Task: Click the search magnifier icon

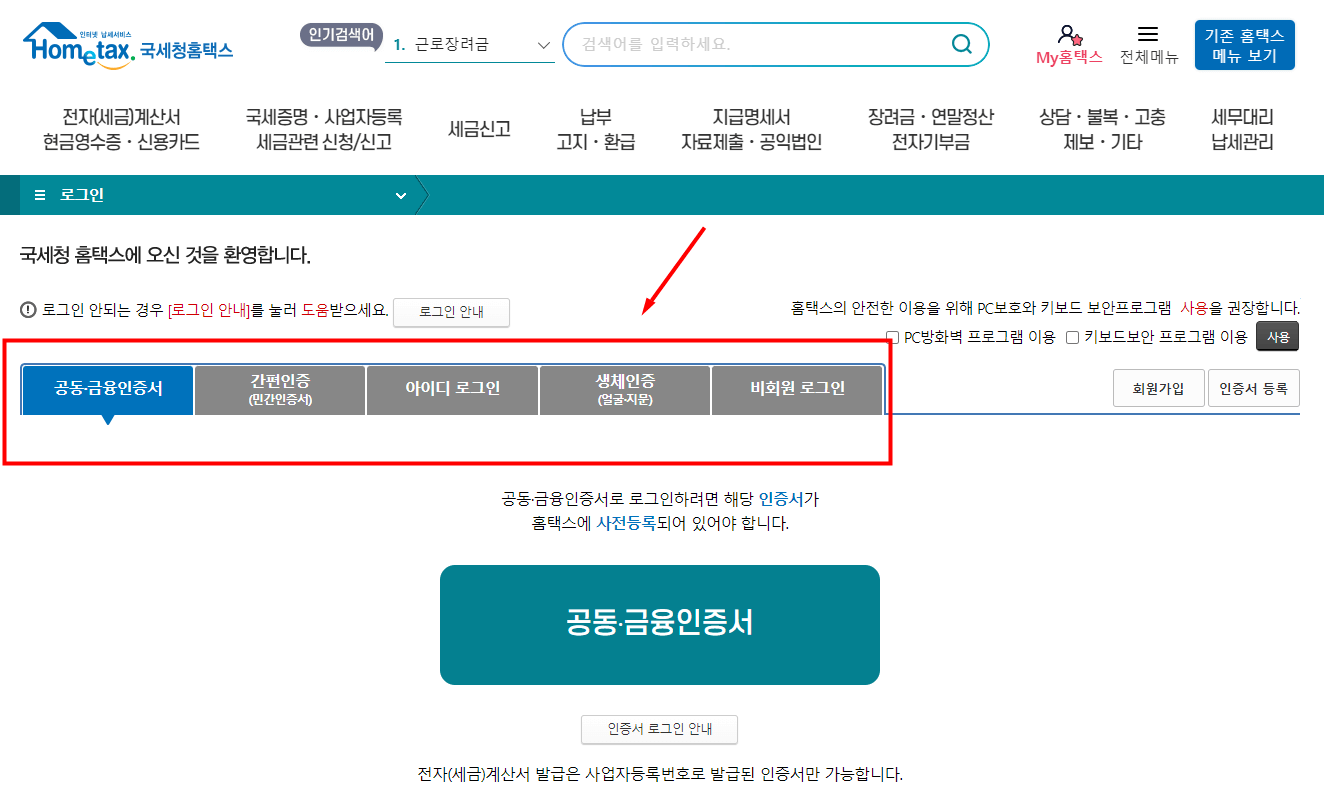Action: pyautogui.click(x=961, y=44)
